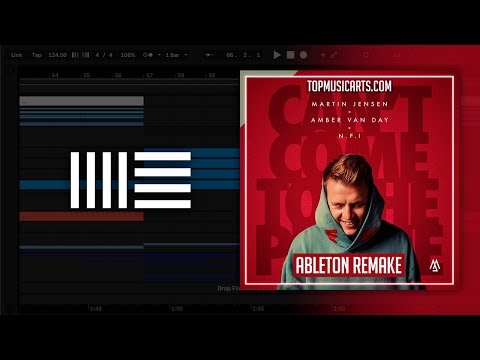This screenshot has height=360, width=480.
Task: Open the metronome settings dropdown arrow
Action: (159, 55)
